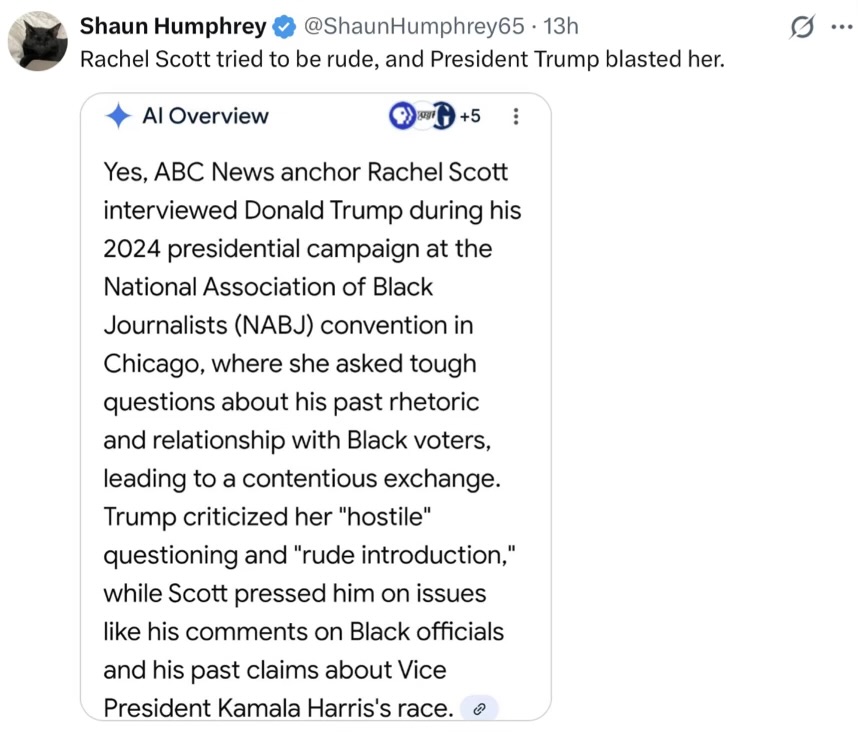This screenshot has height=732, width=858.
Task: Click the PBS source icon in AI Overview
Action: [x=401, y=116]
